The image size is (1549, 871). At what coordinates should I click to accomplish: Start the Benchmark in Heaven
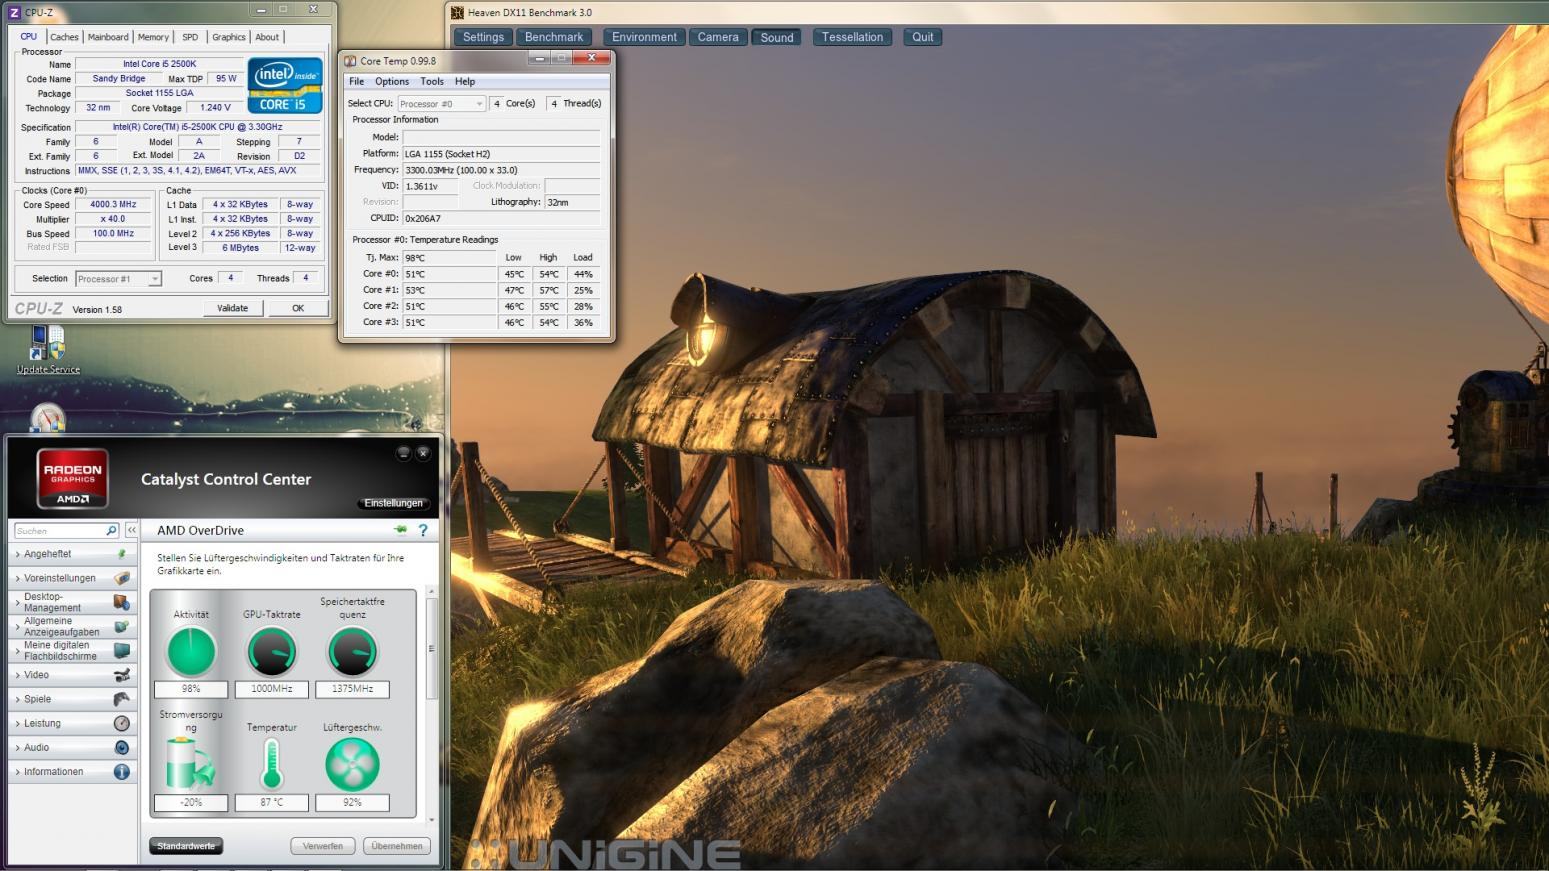pyautogui.click(x=554, y=37)
